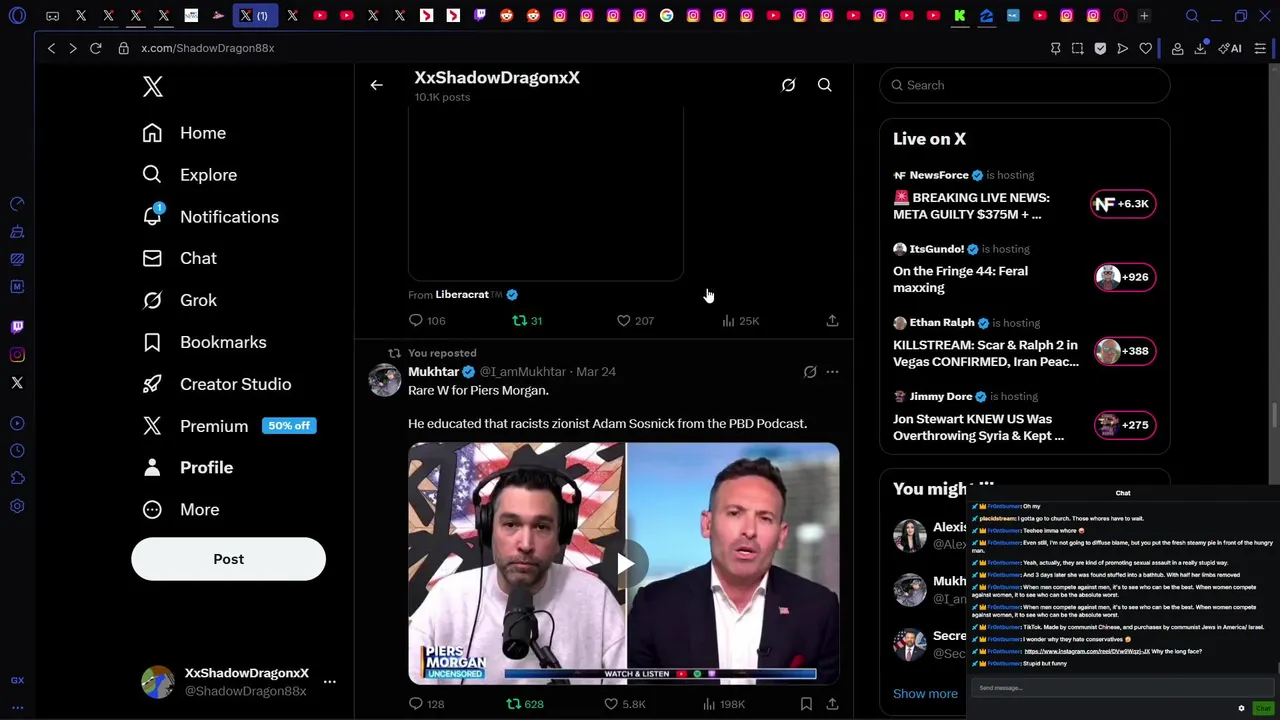Image resolution: width=1280 pixels, height=720 pixels.
Task: Click the +275 listeners badge
Action: [x=1124, y=425]
